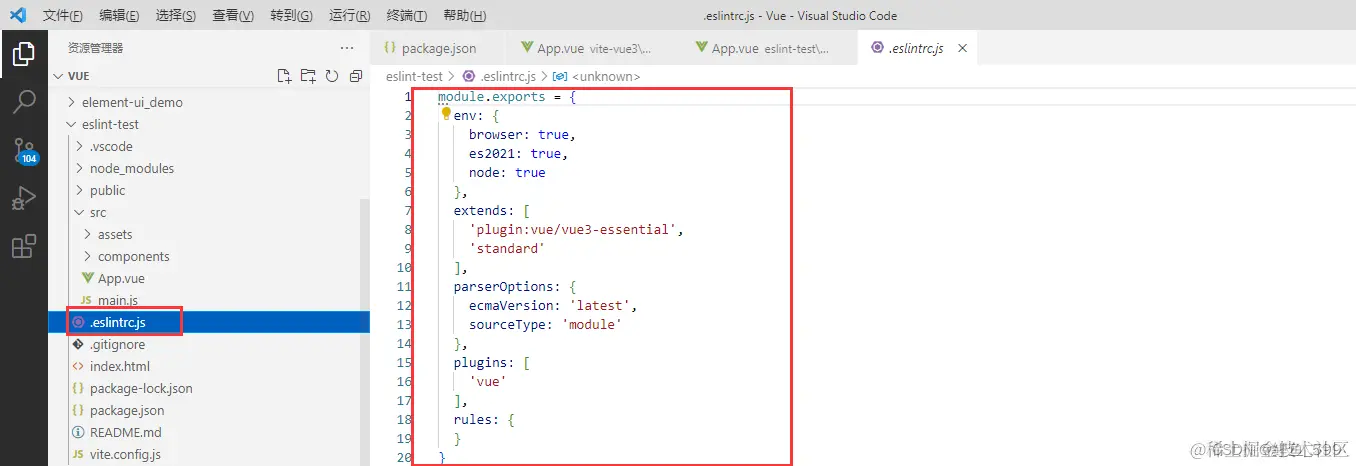Create a new file in VUE folder
The image size is (1356, 466).
click(x=285, y=76)
